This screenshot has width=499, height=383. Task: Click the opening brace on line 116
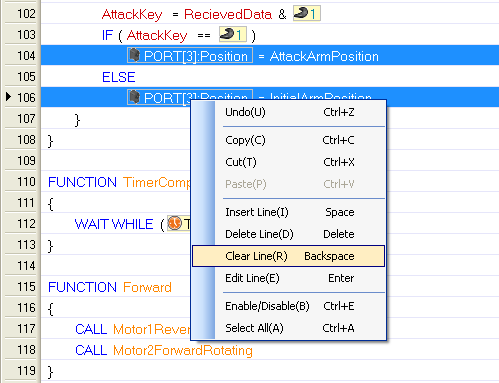51,309
